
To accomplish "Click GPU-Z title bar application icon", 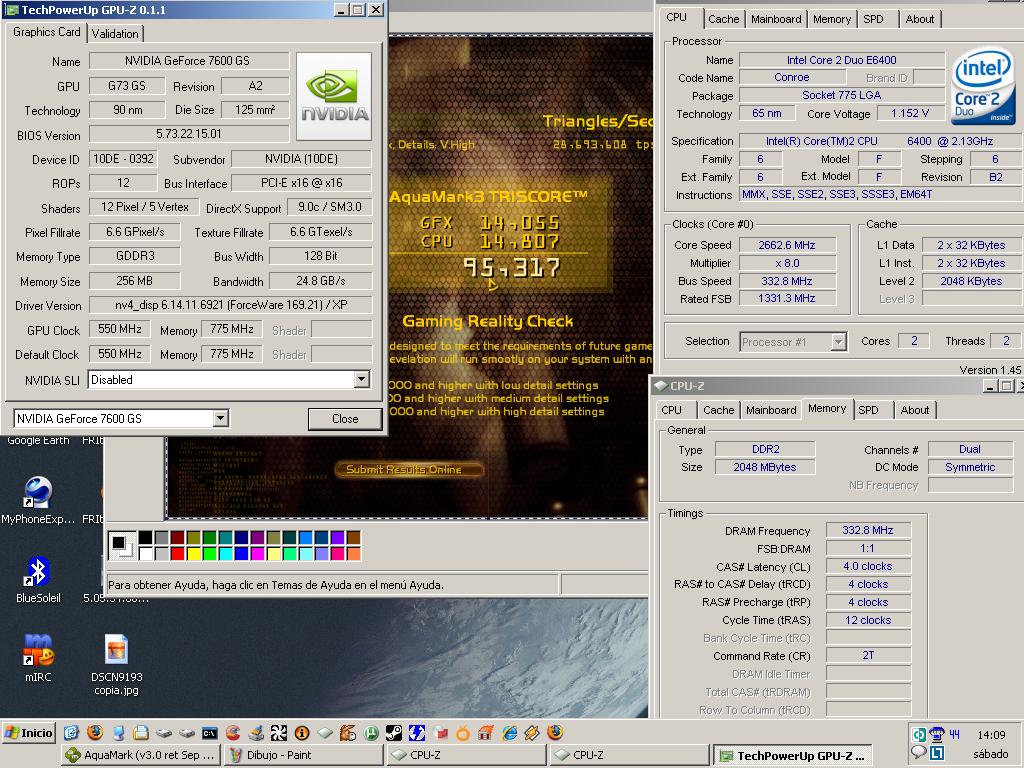I will [12, 10].
